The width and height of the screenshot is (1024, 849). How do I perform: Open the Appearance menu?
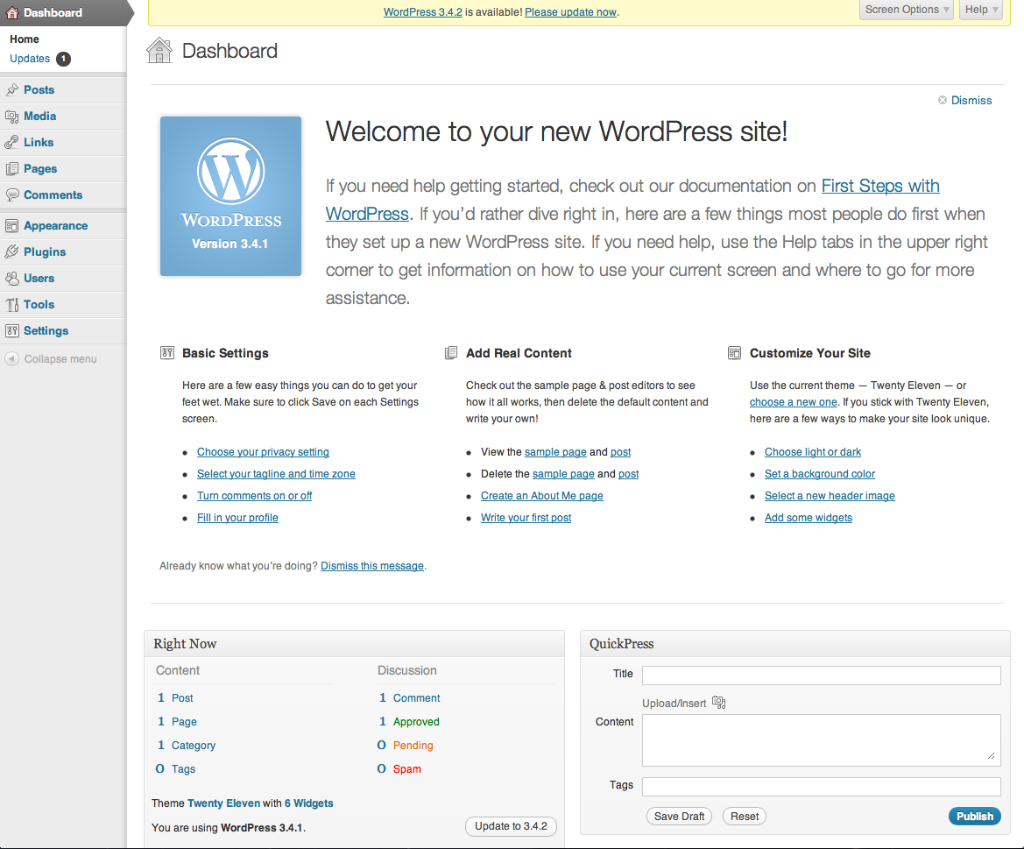56,225
